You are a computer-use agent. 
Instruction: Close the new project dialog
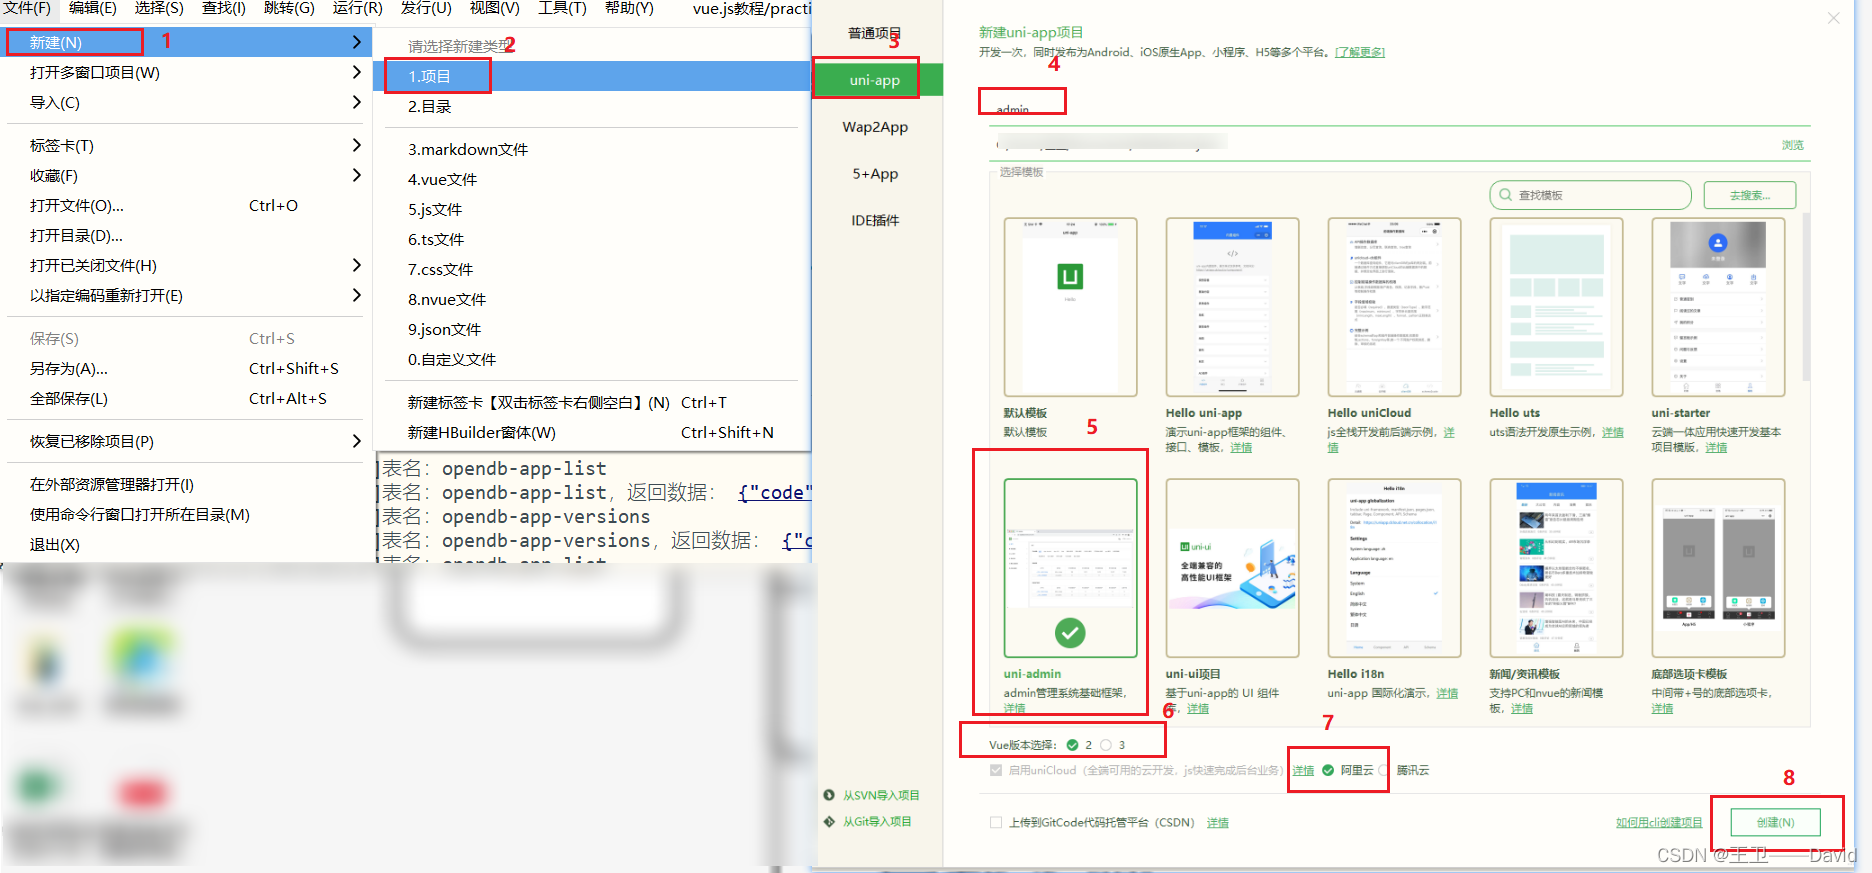(1833, 18)
